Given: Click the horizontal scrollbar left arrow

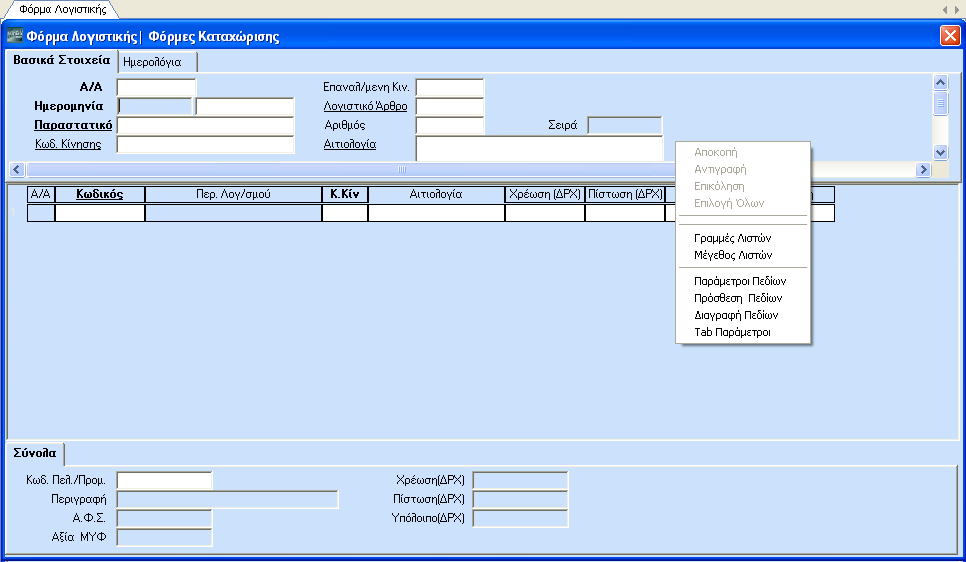Looking at the screenshot, I should click(17, 169).
